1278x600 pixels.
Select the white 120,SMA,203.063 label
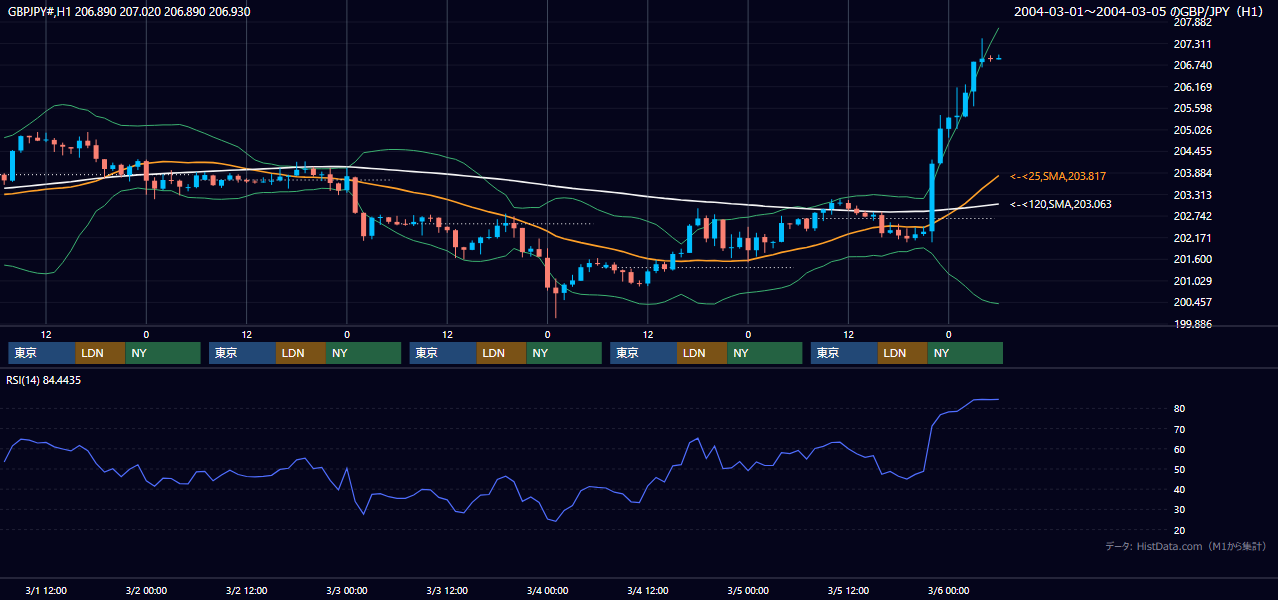pyautogui.click(x=1061, y=204)
